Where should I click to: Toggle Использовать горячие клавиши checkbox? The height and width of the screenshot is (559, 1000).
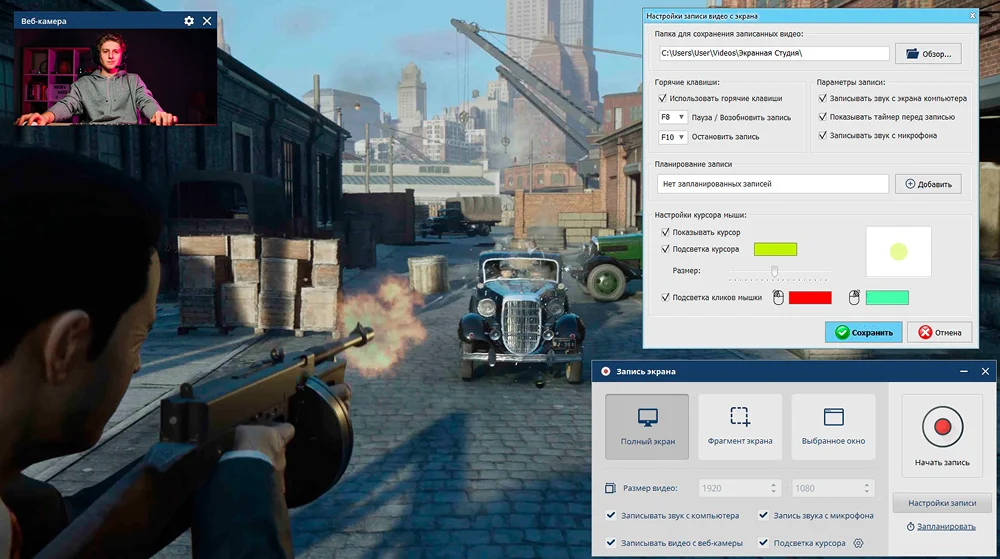663,99
